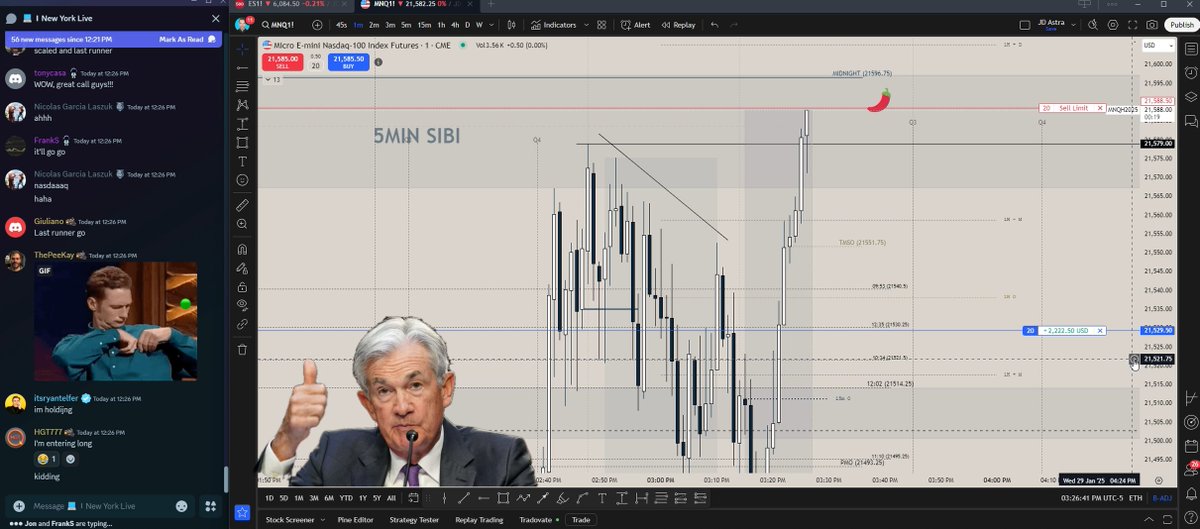Switch to the 4h timeframe
The height and width of the screenshot is (529, 1200).
(x=455, y=25)
